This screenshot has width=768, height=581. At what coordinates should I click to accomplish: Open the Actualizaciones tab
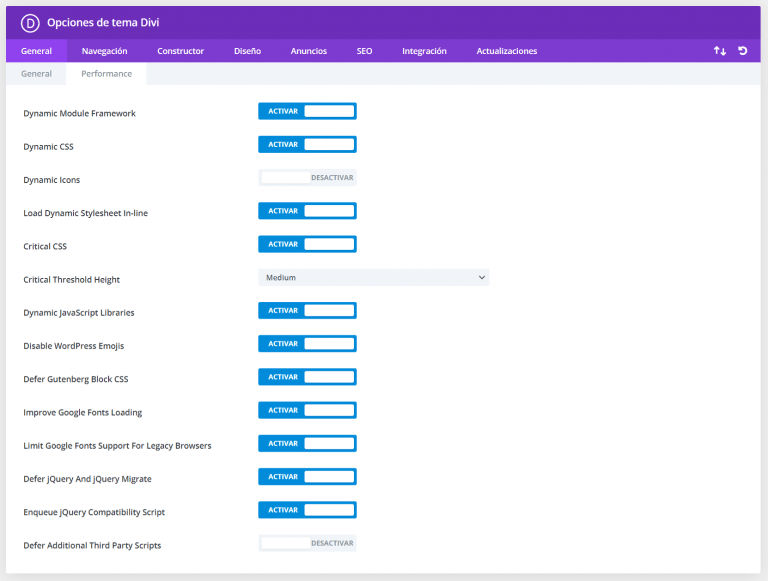(507, 51)
